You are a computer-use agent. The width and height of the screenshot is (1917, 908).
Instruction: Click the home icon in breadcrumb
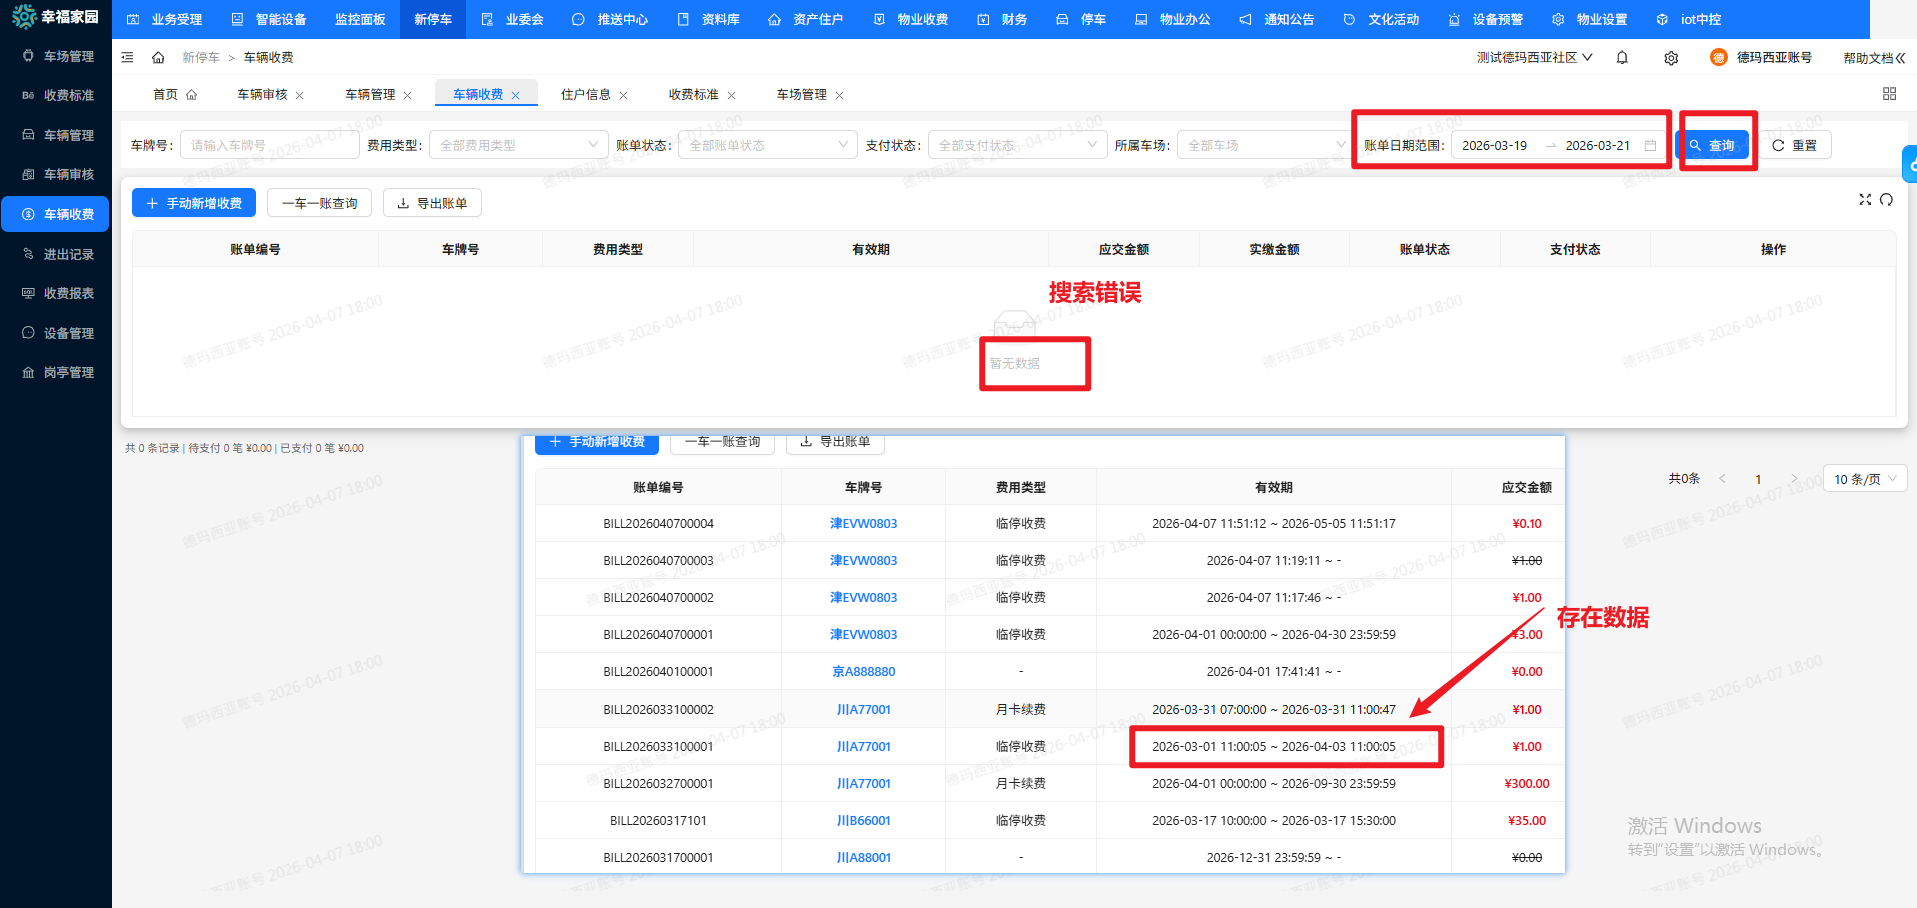click(x=158, y=58)
